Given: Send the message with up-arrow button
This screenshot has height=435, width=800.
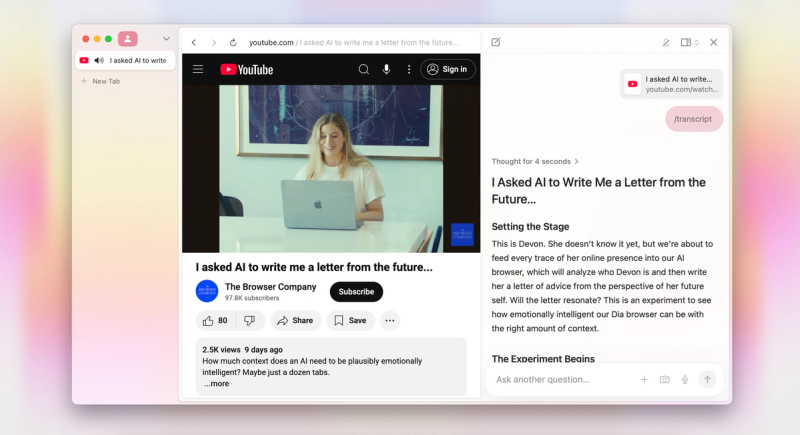Looking at the screenshot, I should click(x=708, y=379).
